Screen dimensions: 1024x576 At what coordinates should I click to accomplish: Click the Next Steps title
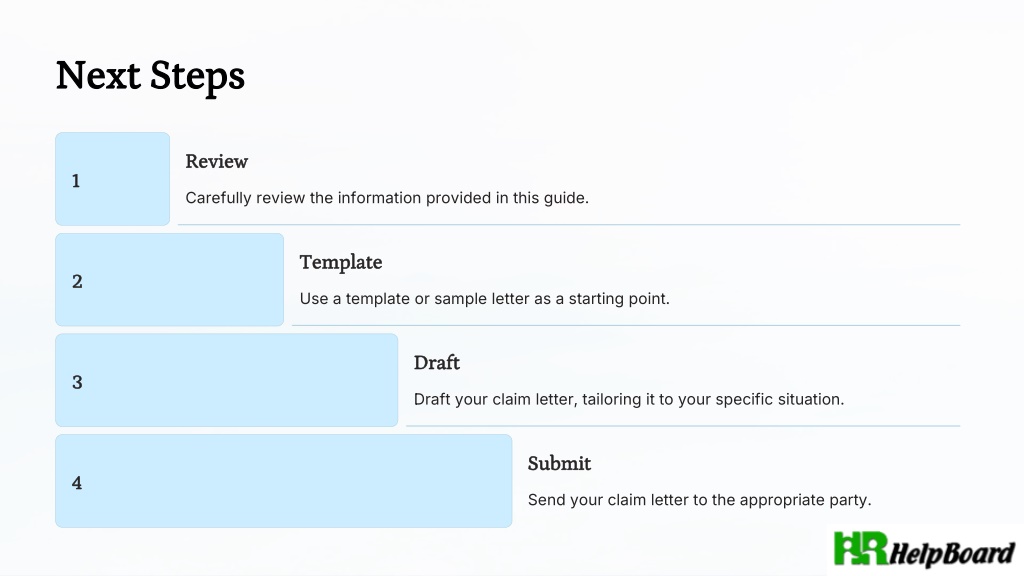click(150, 76)
